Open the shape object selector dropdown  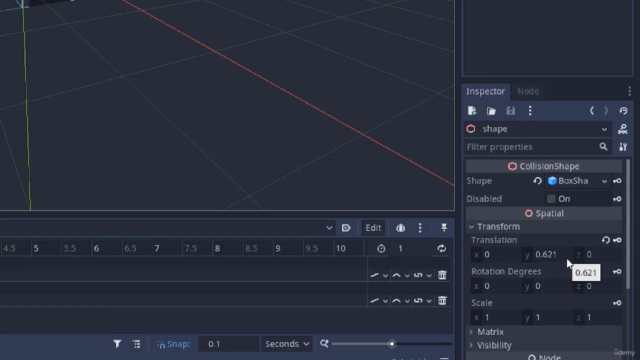[538, 129]
